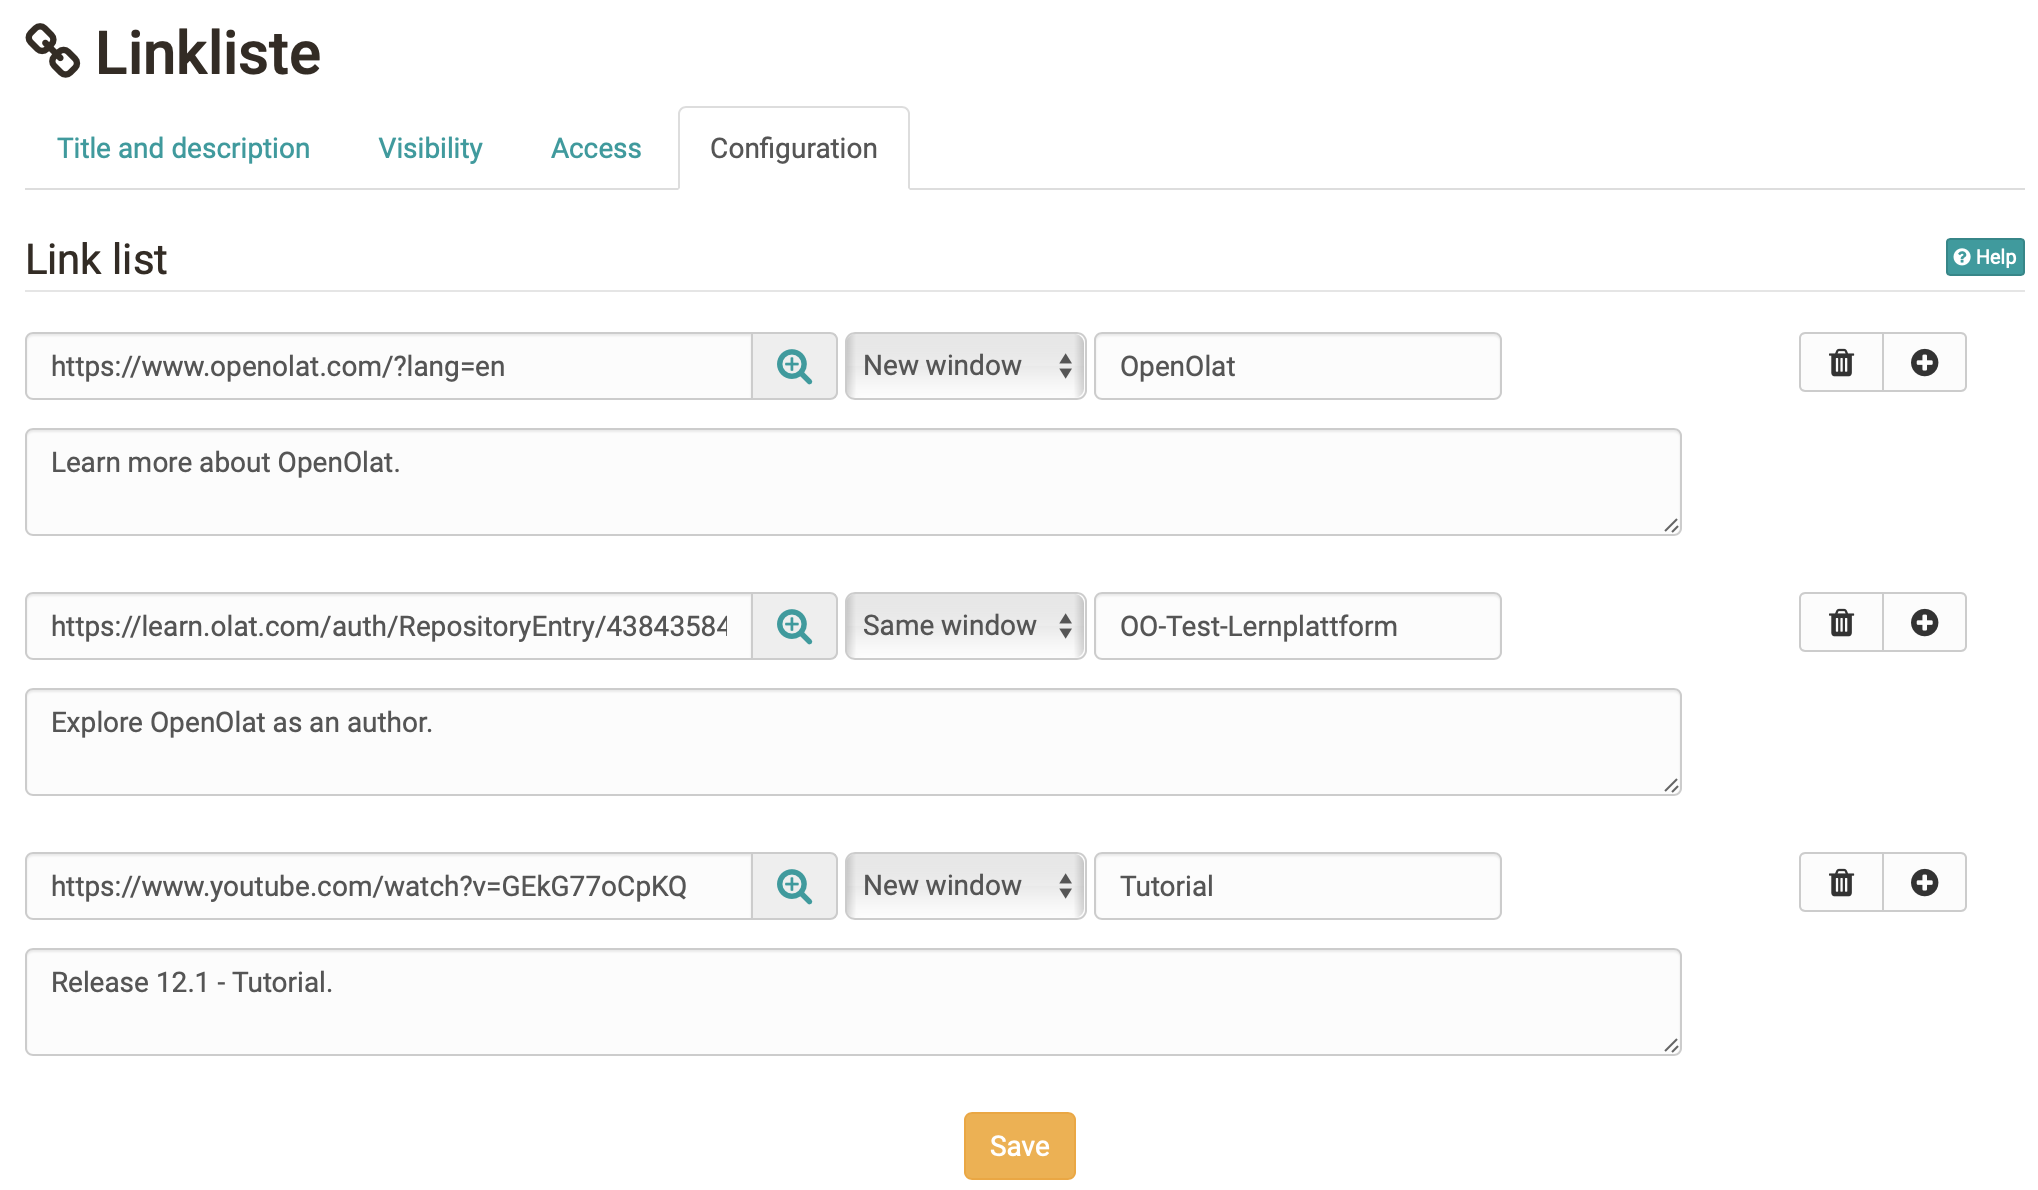
Task: Preview the OpenOlat URL with the magnifier icon
Action: click(x=793, y=366)
